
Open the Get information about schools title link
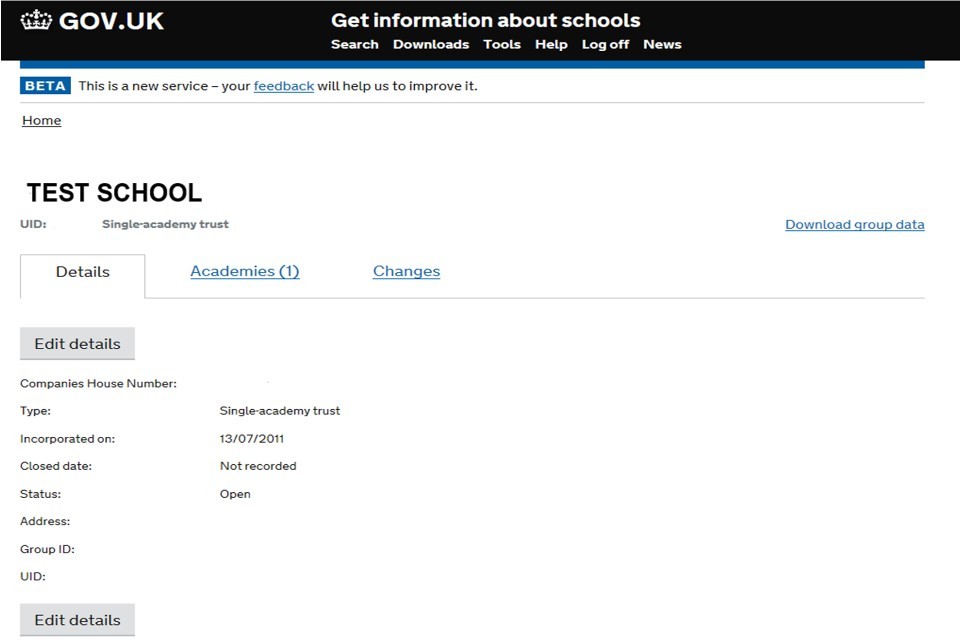click(485, 20)
